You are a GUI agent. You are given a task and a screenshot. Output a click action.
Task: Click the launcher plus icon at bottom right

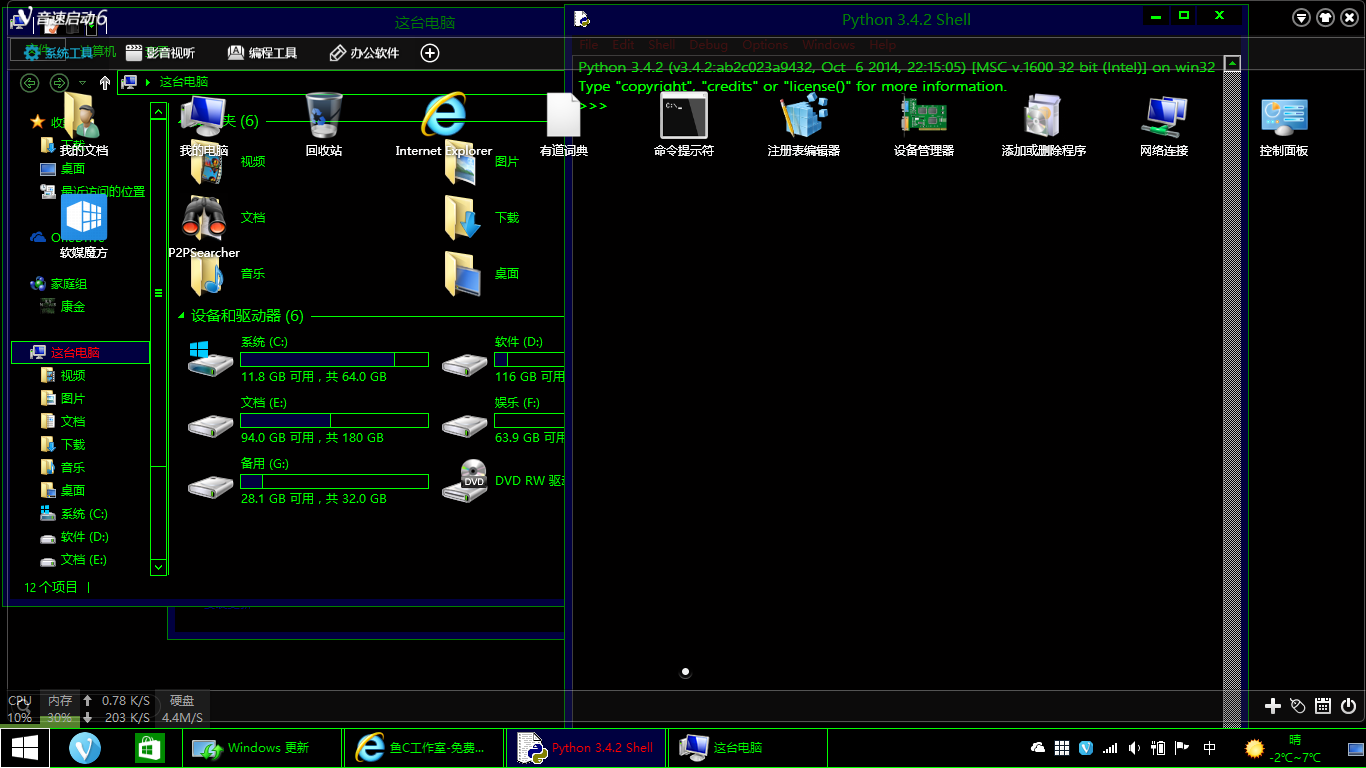point(1272,706)
